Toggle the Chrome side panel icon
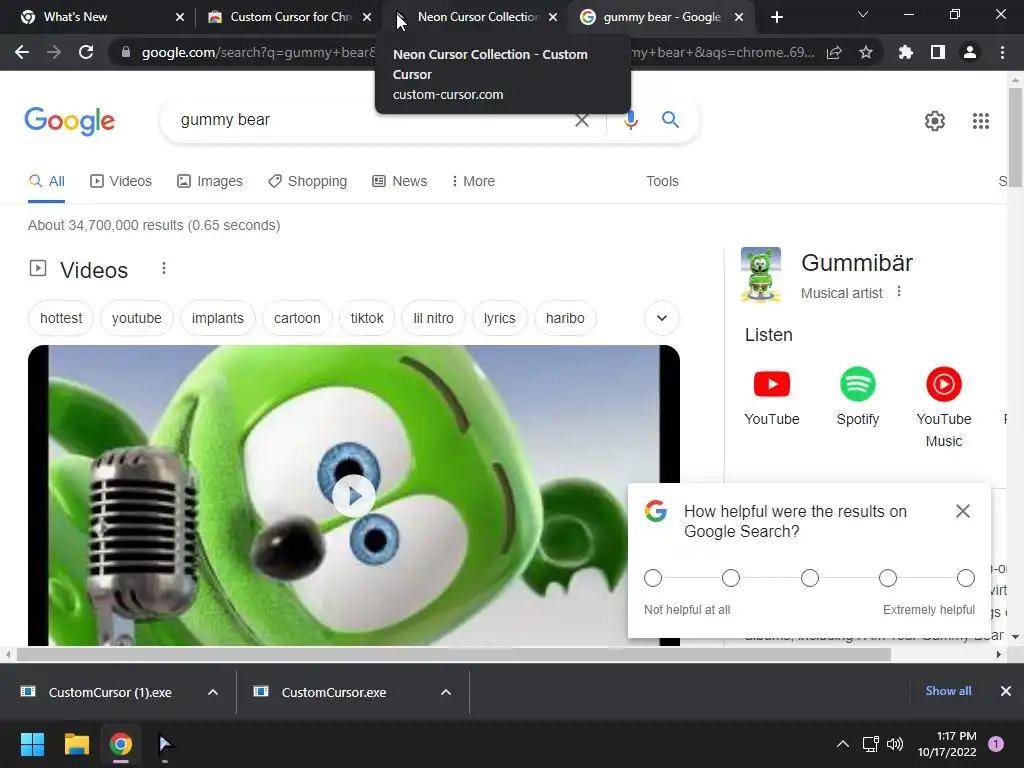The image size is (1024, 768). [x=938, y=52]
